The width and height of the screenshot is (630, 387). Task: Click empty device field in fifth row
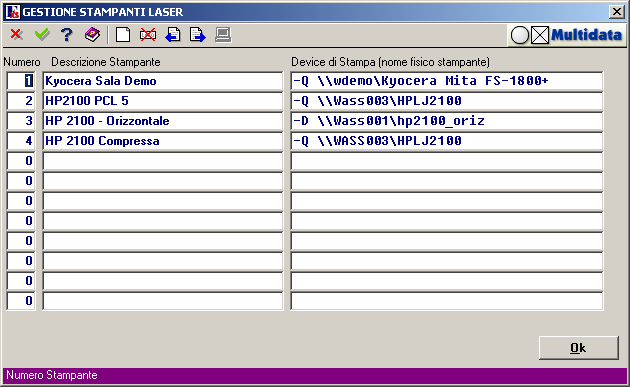tap(447, 161)
